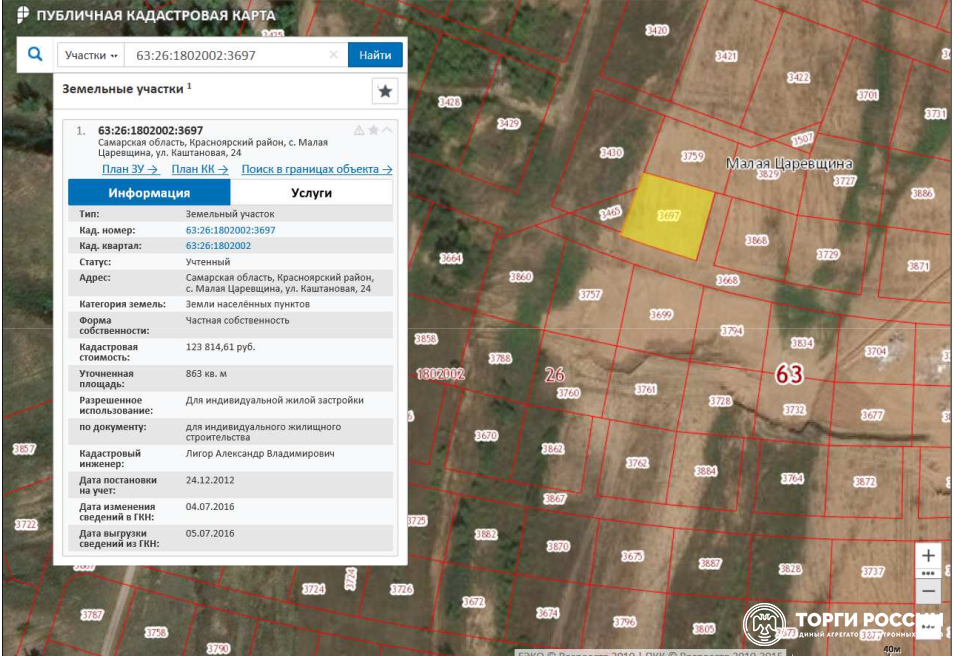Click the warning triangle on the result card
This screenshot has height=656, width=953.
(x=359, y=130)
